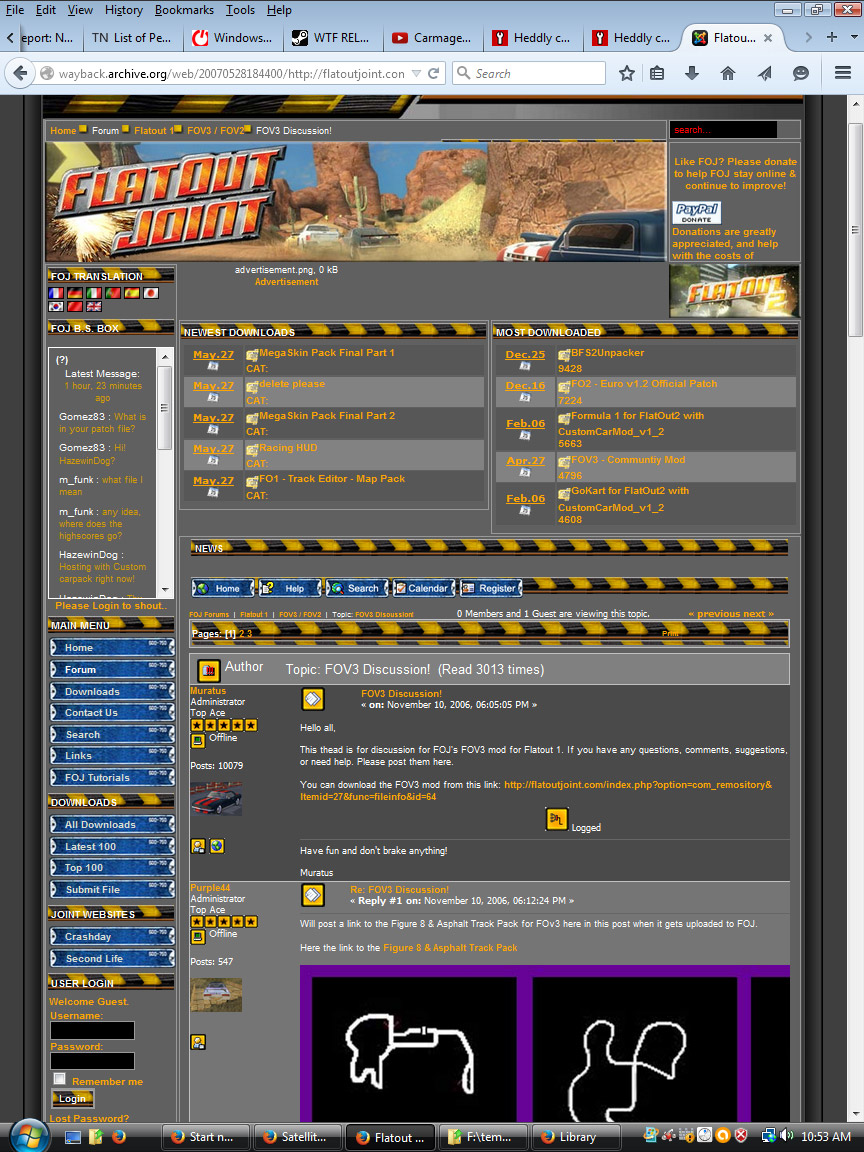Open the speech-bubble chat icon in toolbar
Viewport: 864px width, 1152px height.
[801, 73]
